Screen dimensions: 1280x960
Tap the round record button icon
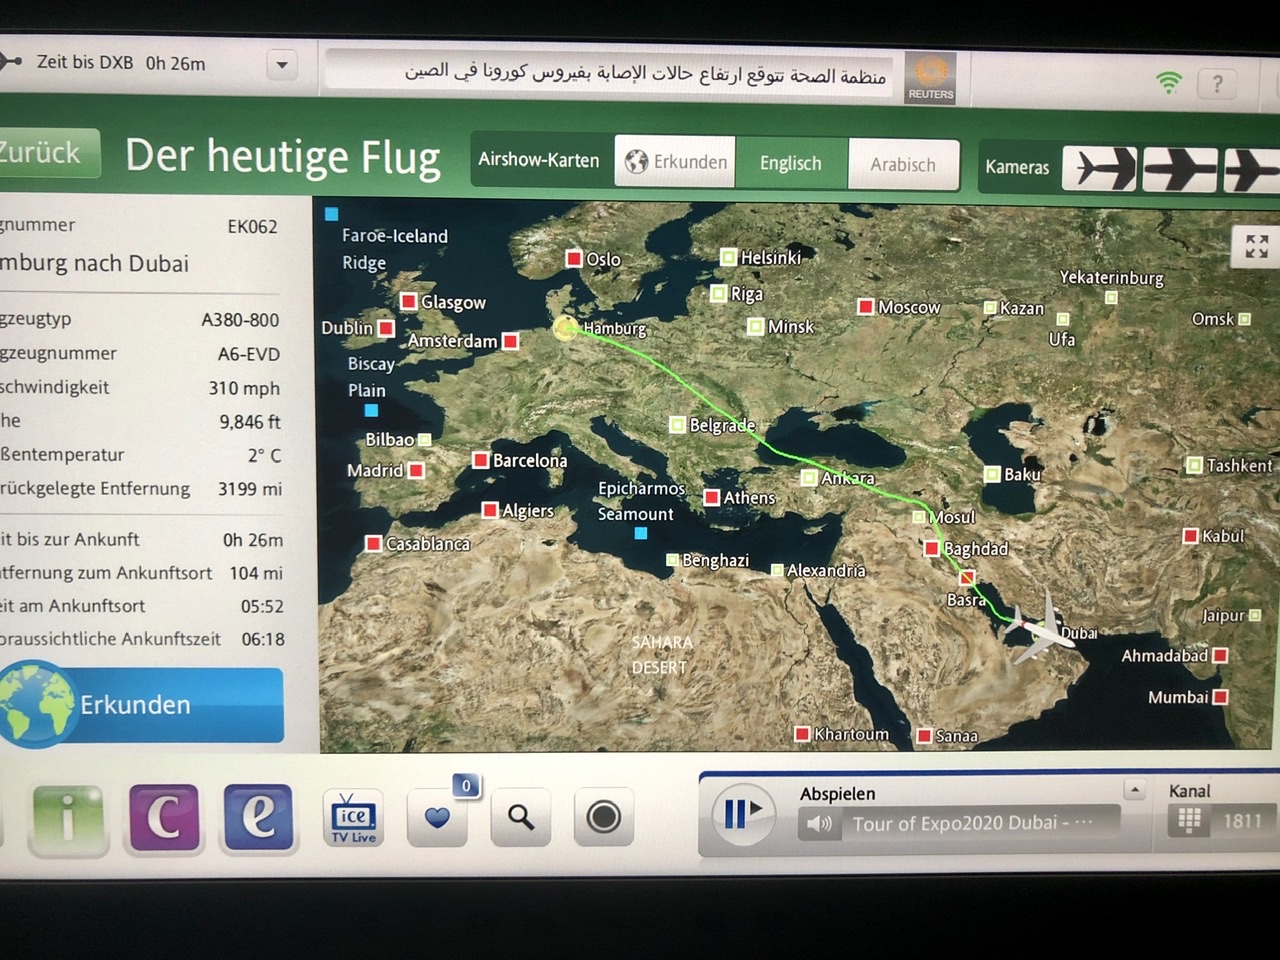tap(603, 817)
